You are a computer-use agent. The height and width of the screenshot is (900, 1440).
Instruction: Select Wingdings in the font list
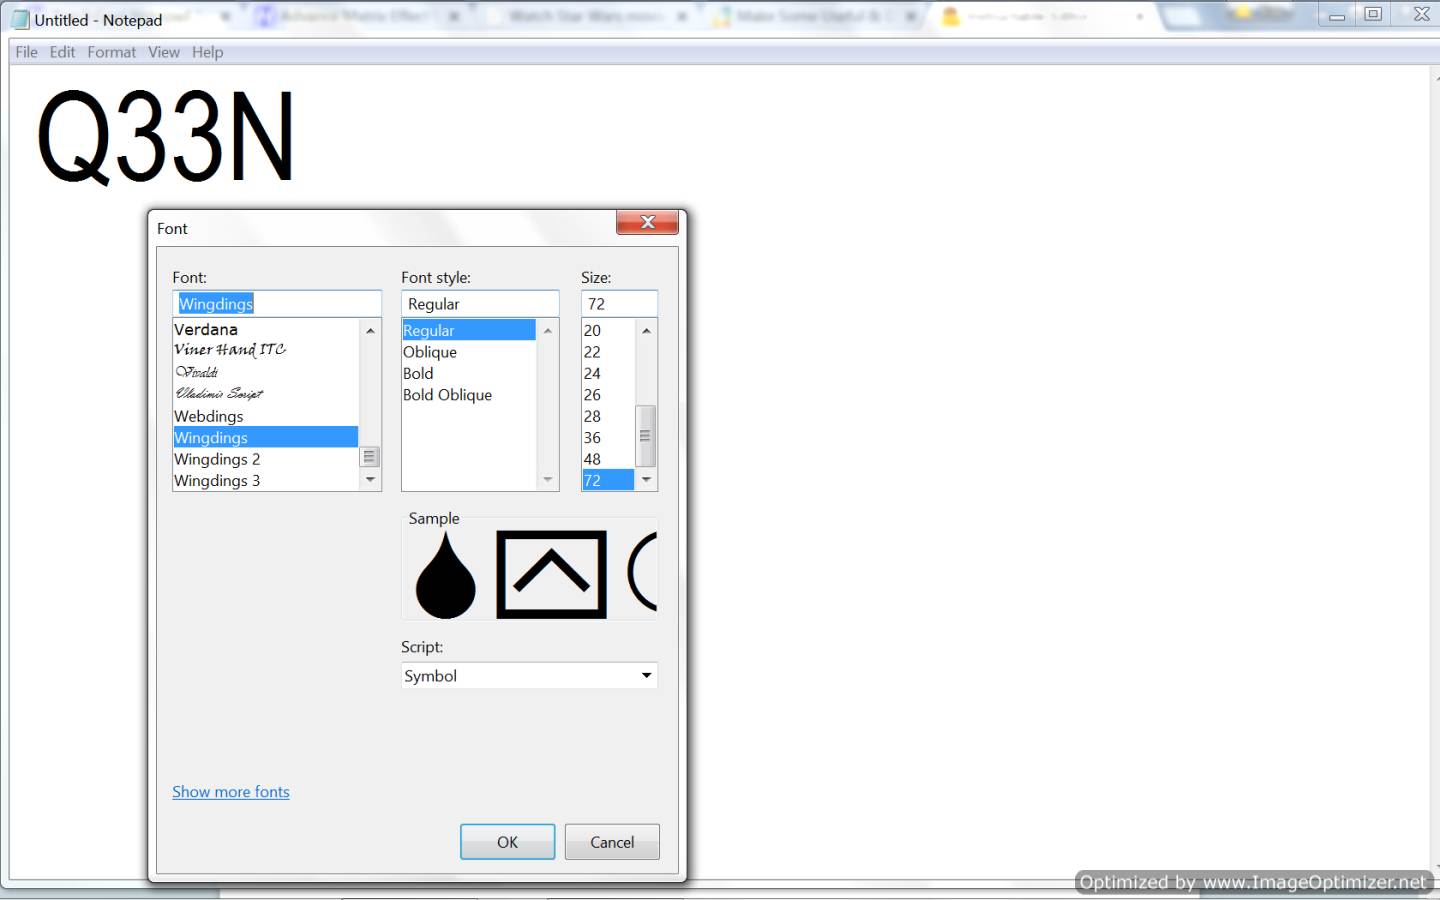[x=265, y=437]
